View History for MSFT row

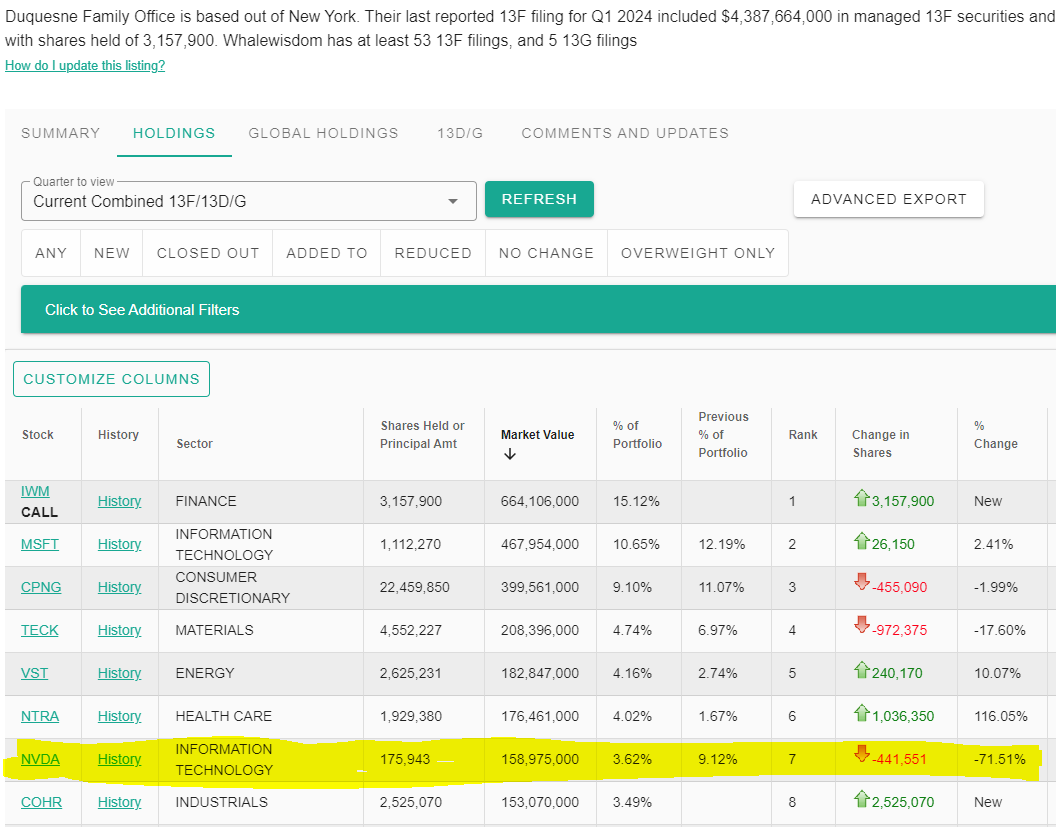[x=119, y=544]
